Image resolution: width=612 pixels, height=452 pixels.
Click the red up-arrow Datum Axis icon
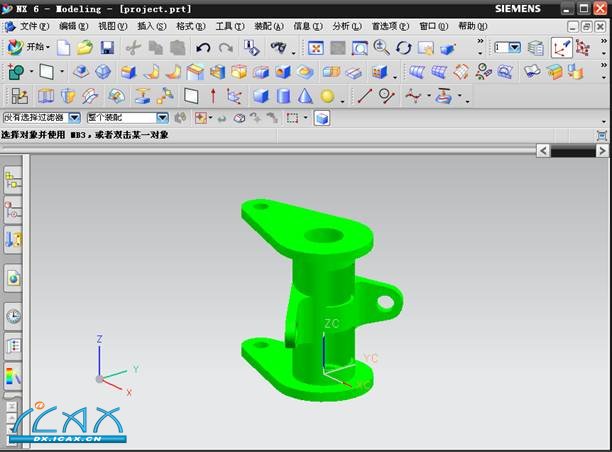tap(213, 96)
